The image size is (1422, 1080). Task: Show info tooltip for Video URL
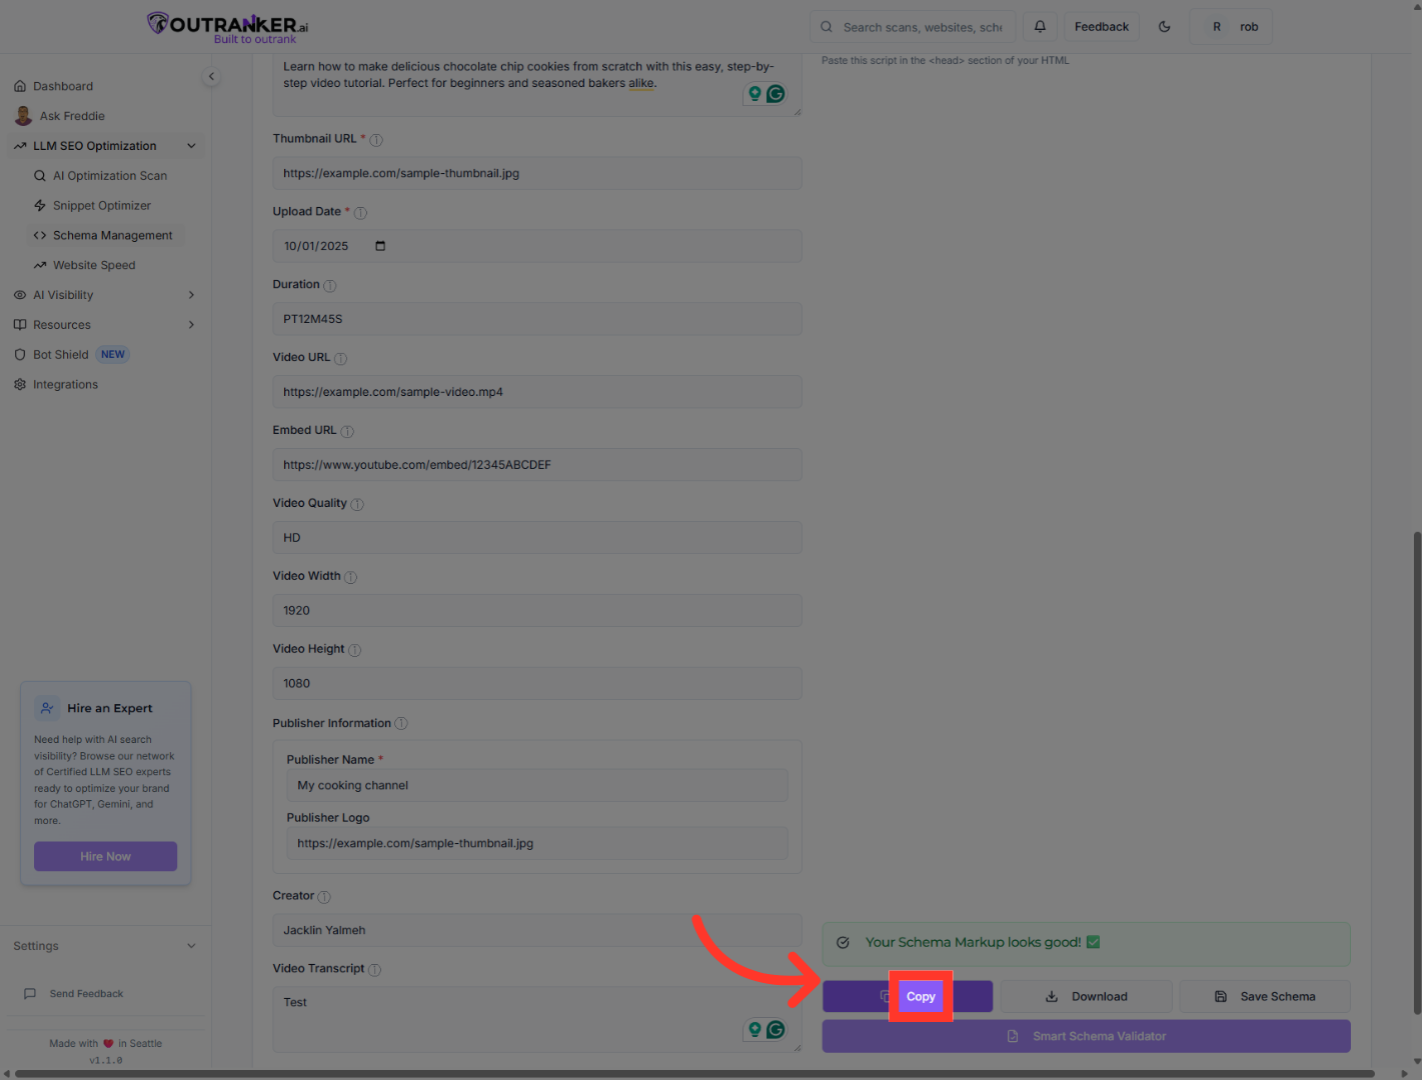pyautogui.click(x=341, y=359)
